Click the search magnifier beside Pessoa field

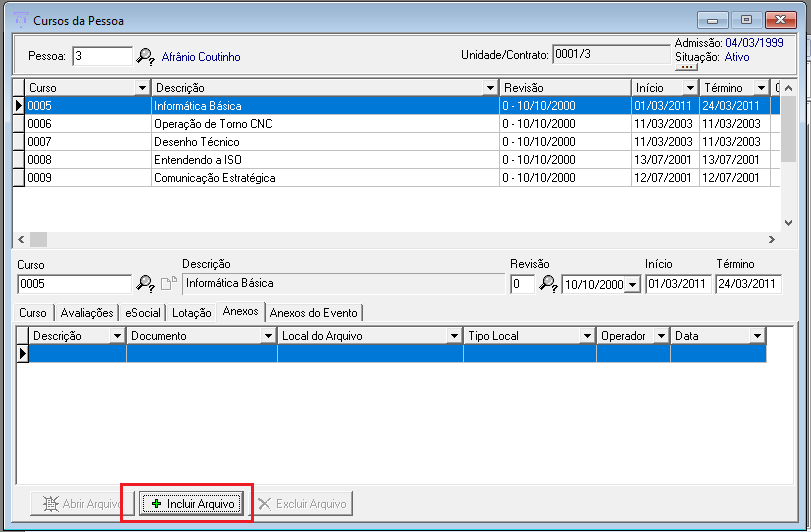pyautogui.click(x=145, y=57)
